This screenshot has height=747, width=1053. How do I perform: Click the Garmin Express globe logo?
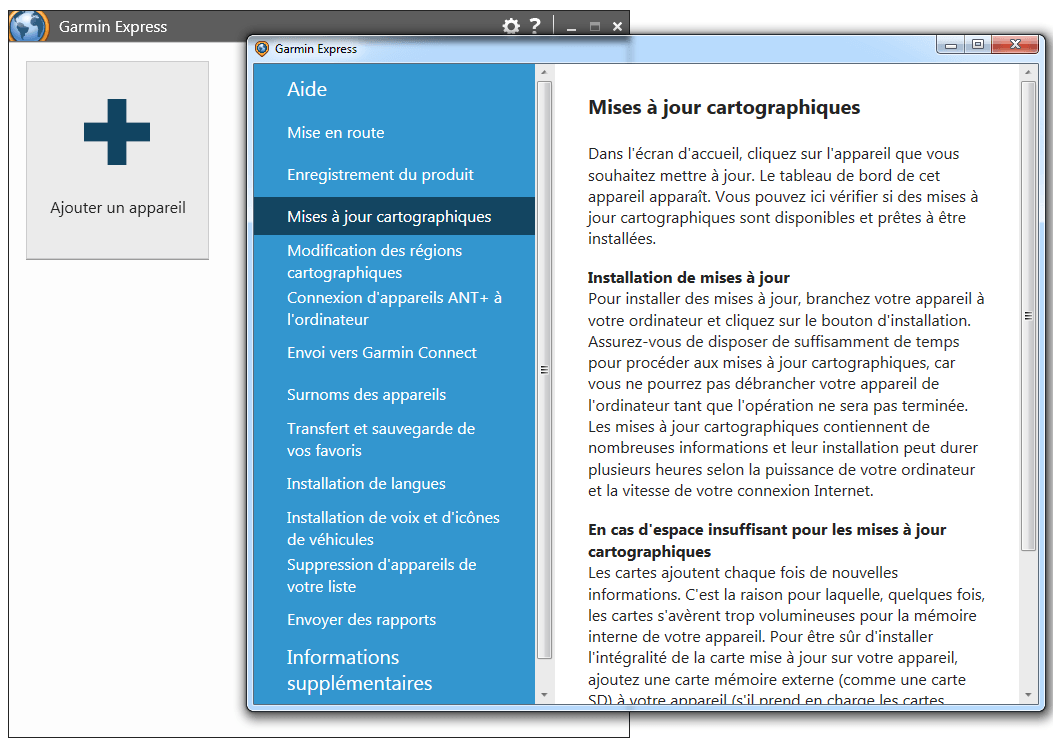point(28,27)
